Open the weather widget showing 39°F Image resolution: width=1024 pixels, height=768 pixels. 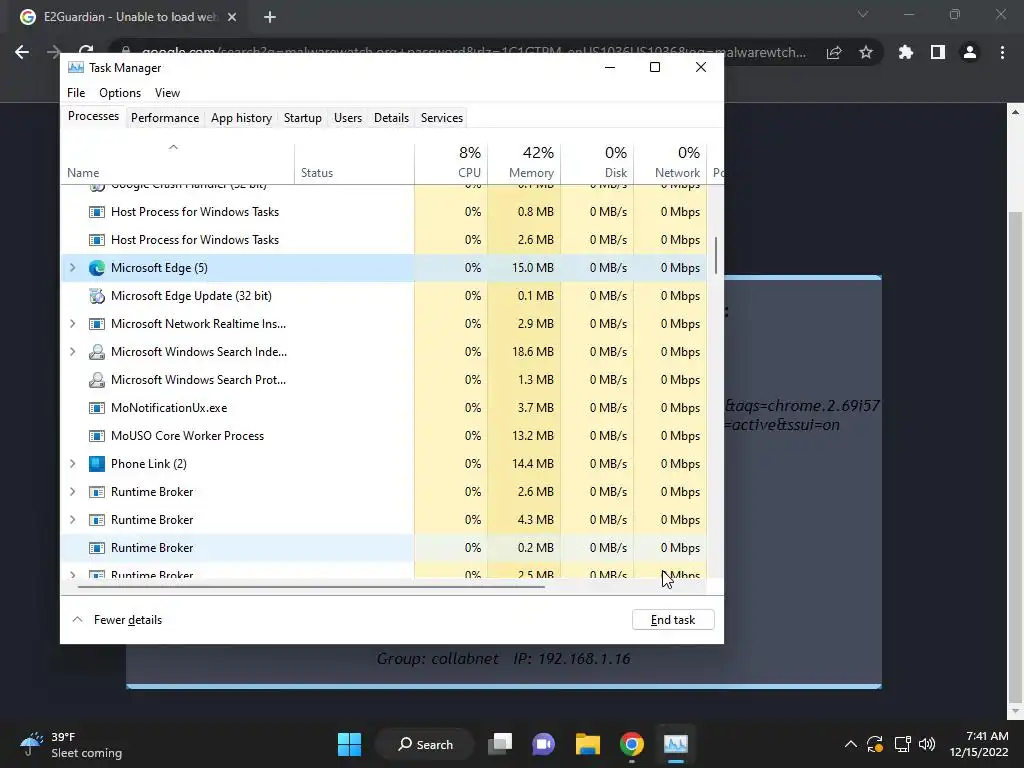pos(71,744)
